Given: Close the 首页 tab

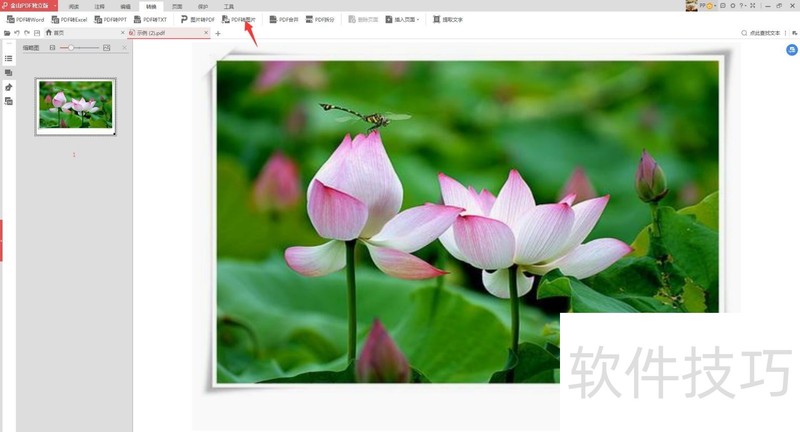Looking at the screenshot, I should coord(122,33).
